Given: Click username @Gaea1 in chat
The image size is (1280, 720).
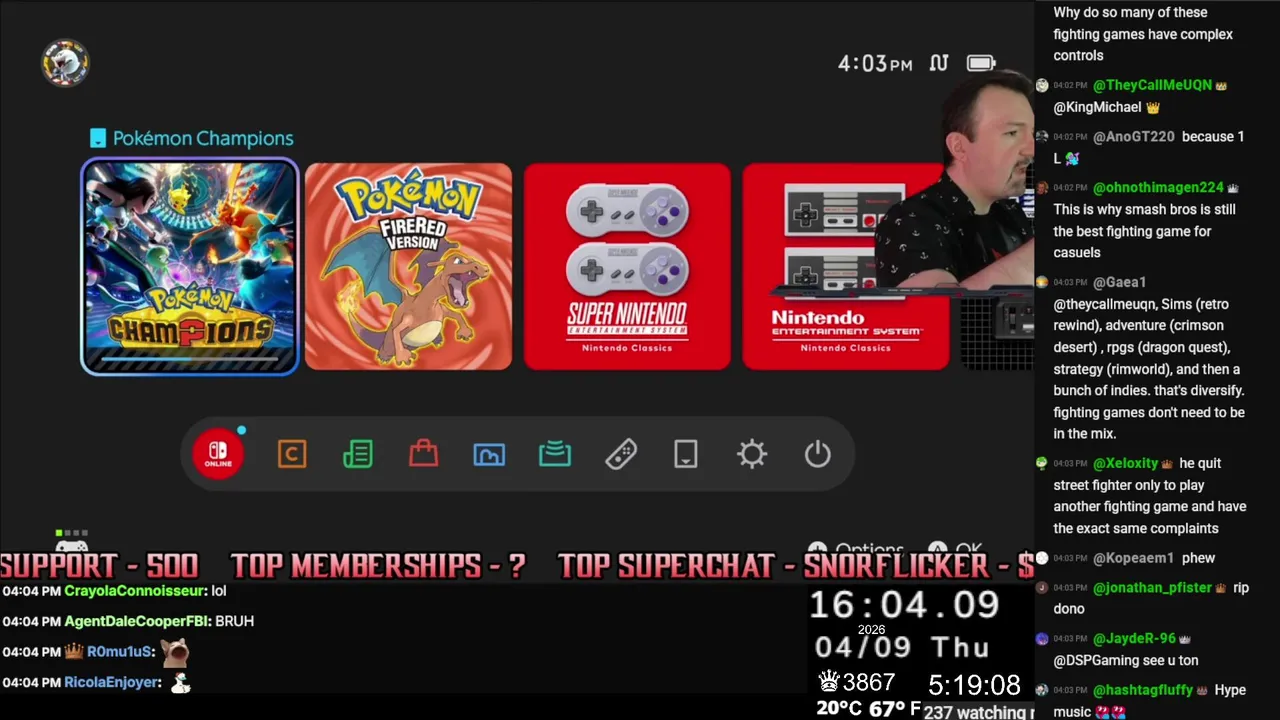Looking at the screenshot, I should [x=1119, y=282].
